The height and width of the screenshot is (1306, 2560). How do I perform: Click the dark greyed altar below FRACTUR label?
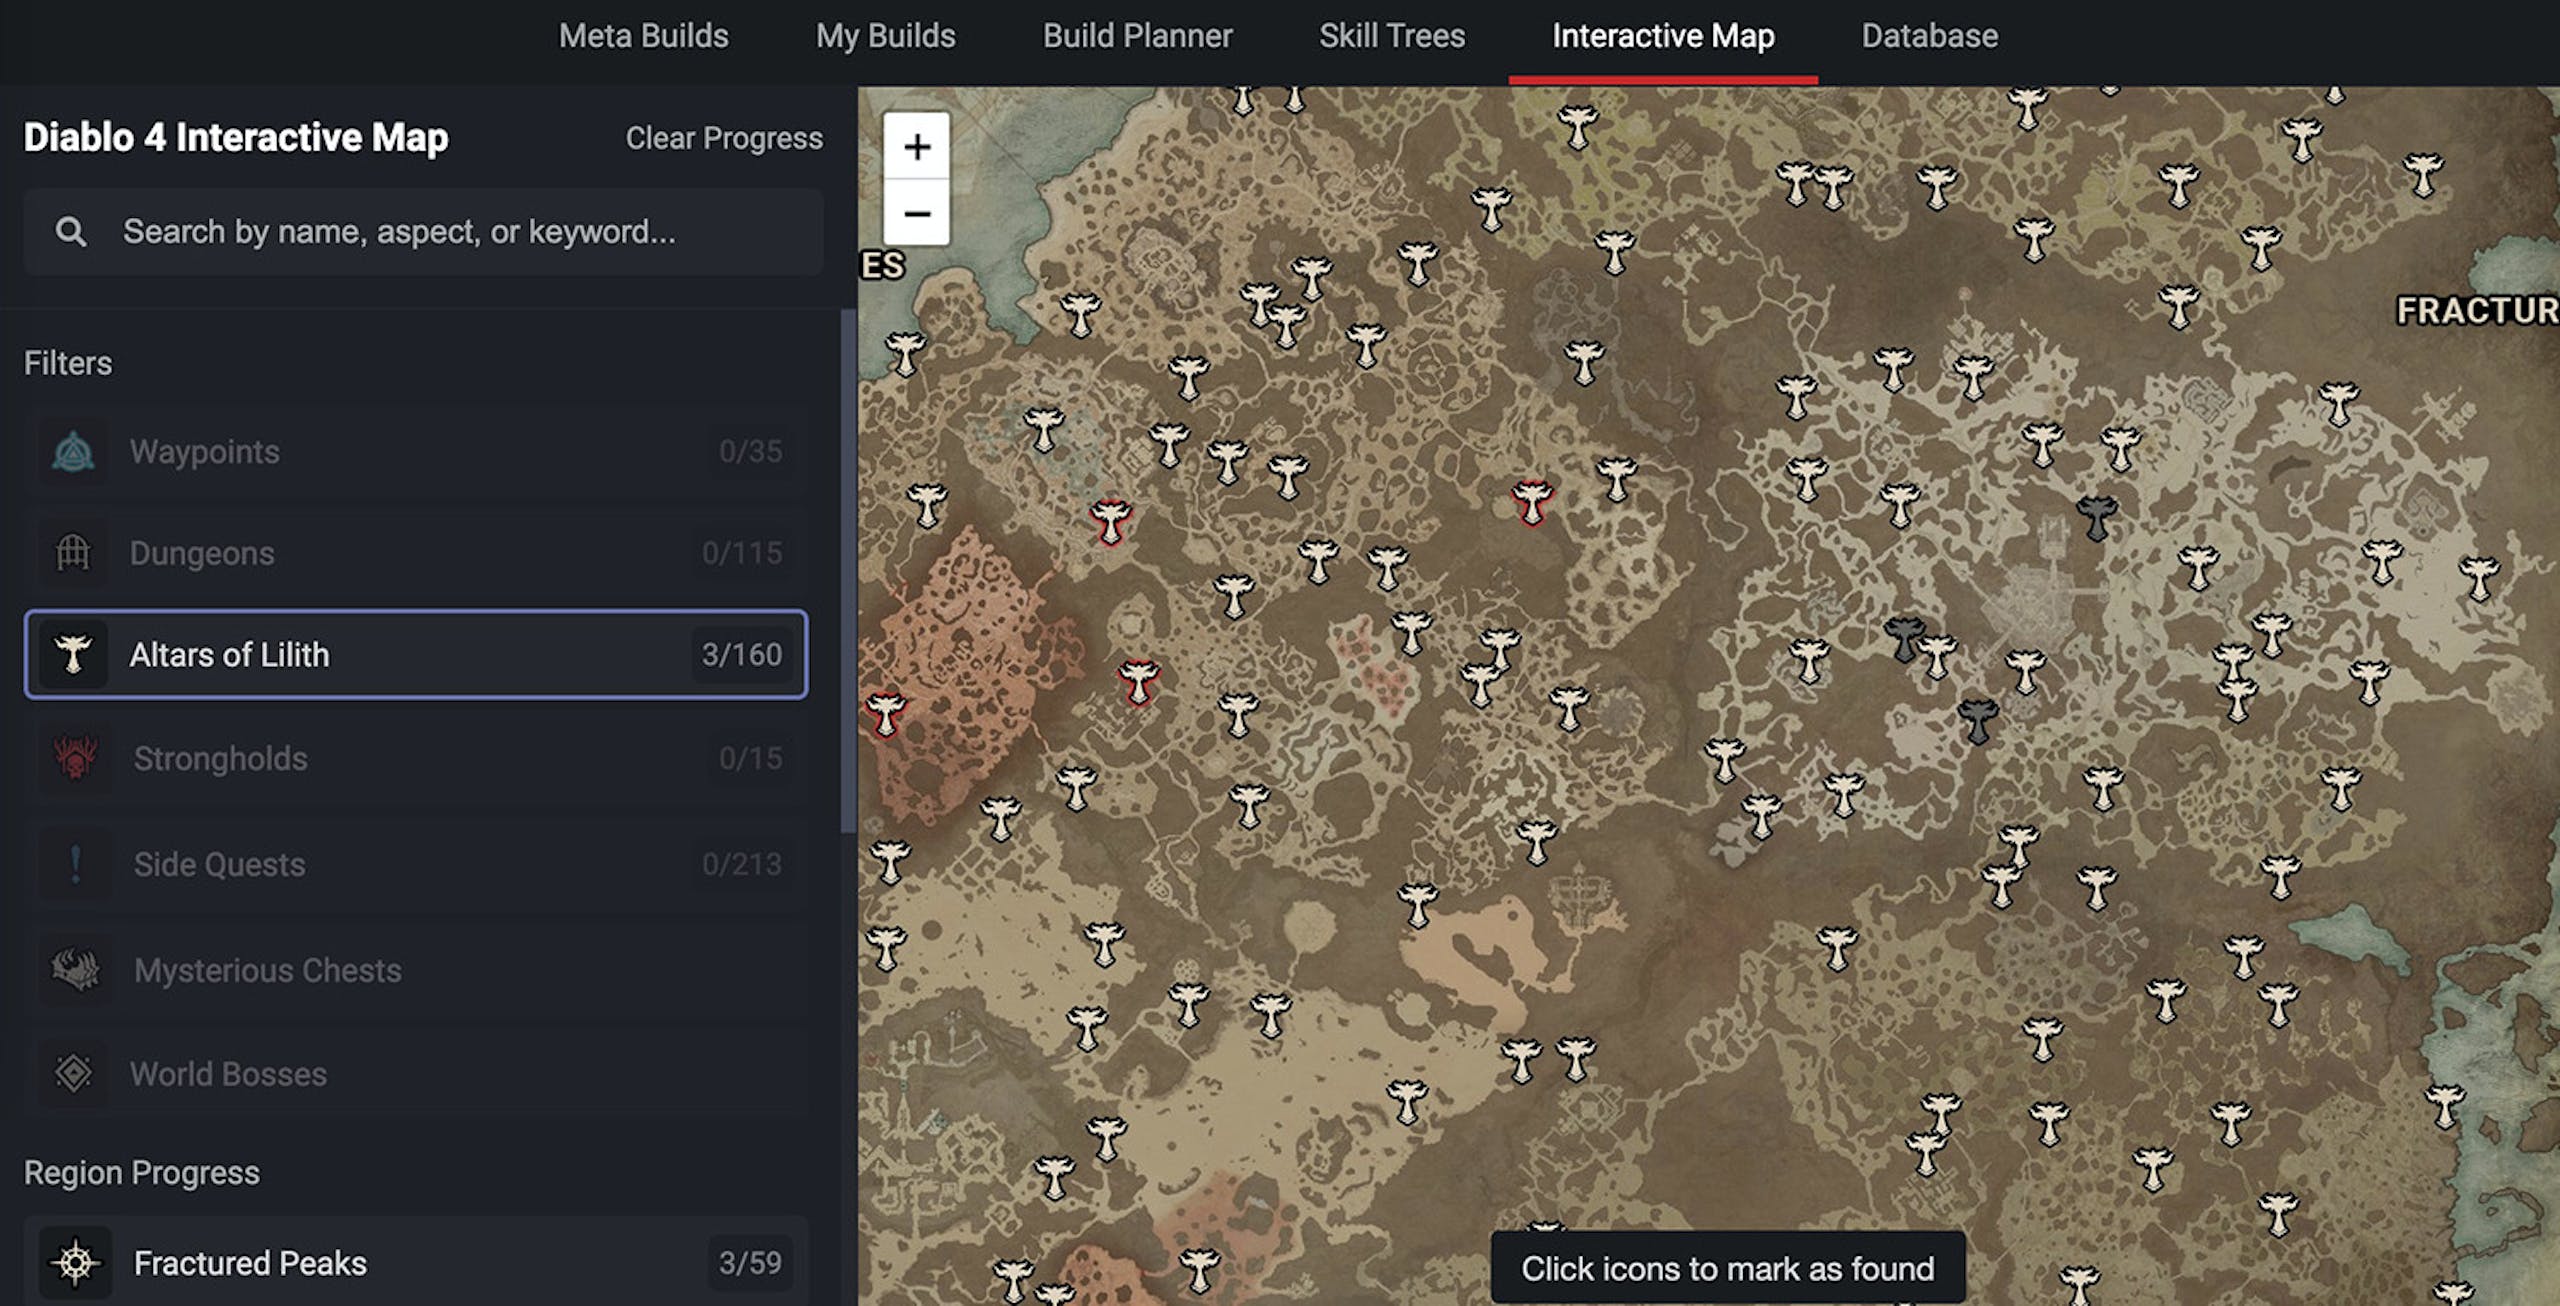point(2097,517)
